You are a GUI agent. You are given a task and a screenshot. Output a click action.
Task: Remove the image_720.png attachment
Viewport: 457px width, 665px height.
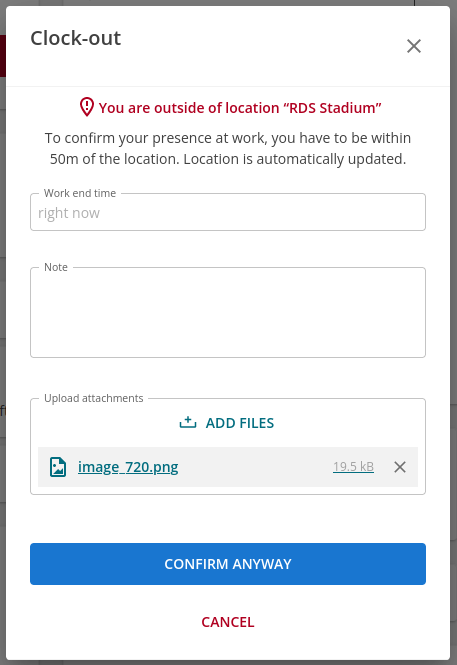coord(400,467)
